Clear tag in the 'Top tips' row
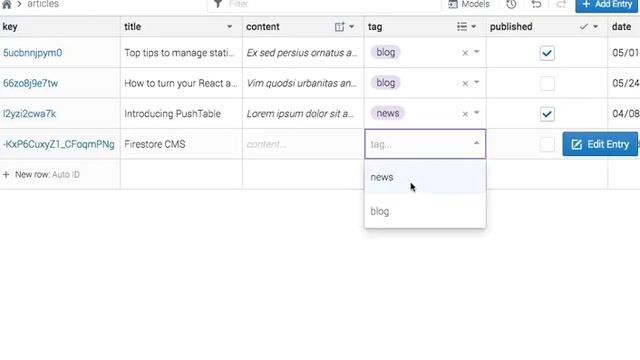The width and height of the screenshot is (640, 360). point(465,53)
